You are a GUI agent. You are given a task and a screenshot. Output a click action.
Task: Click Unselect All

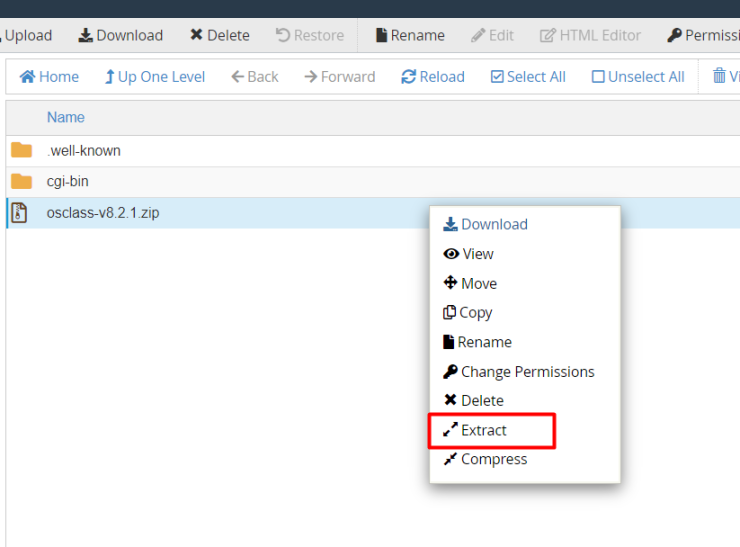pyautogui.click(x=638, y=76)
